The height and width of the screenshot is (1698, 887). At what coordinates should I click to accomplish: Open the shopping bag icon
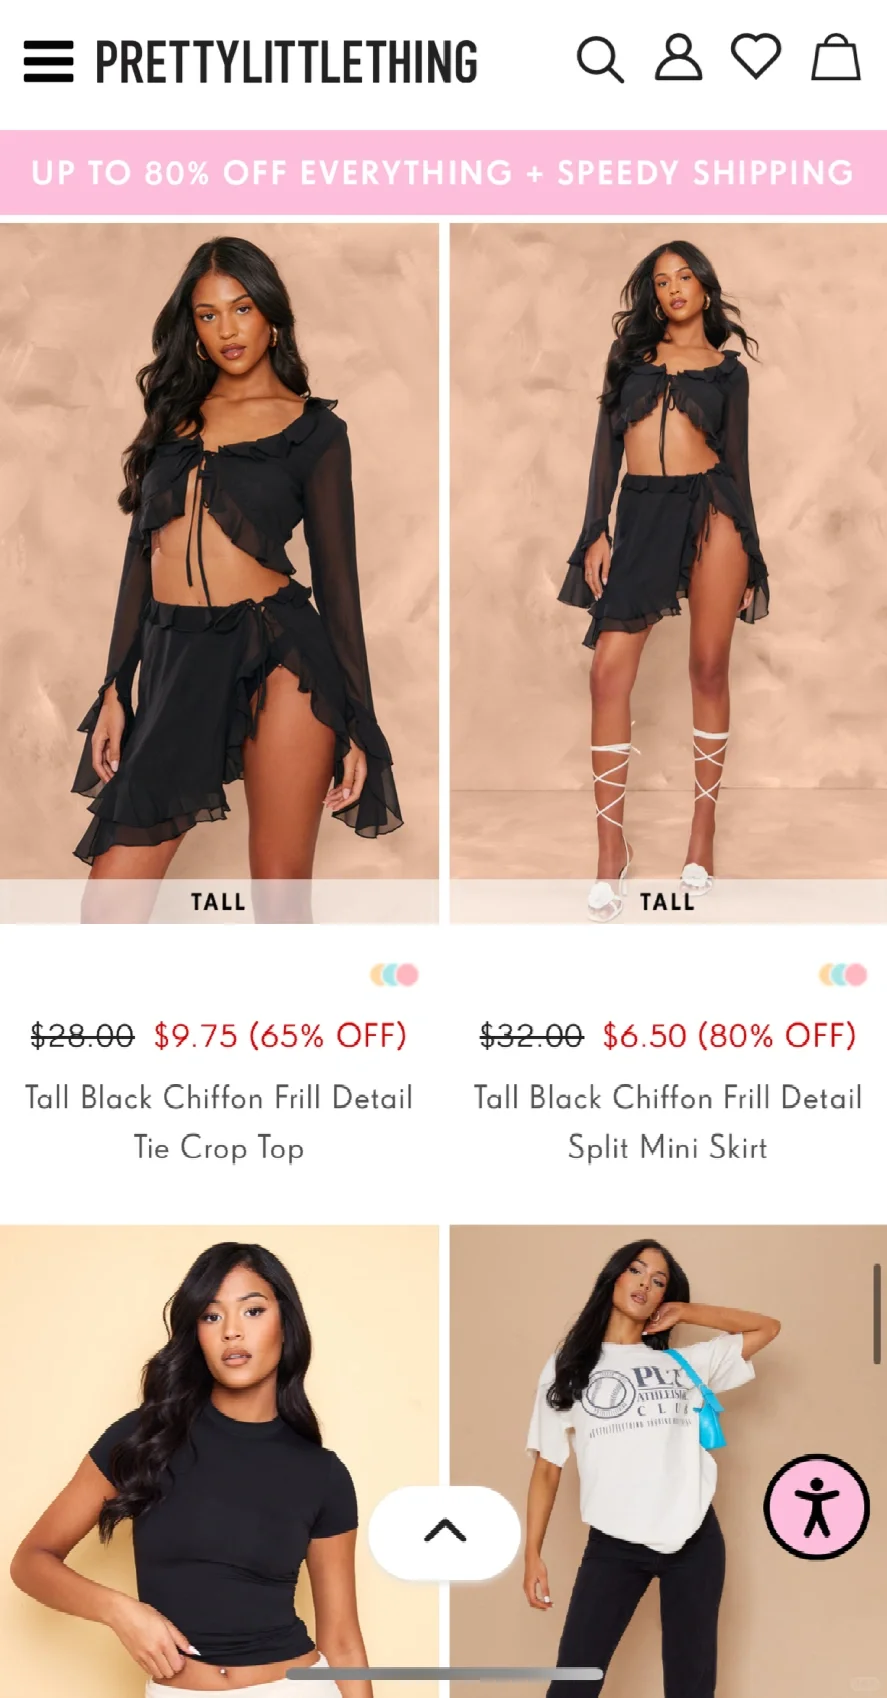[x=835, y=57]
